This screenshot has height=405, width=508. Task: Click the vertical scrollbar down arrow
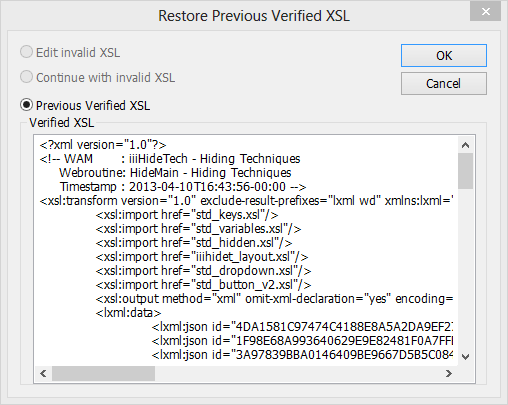[465, 357]
